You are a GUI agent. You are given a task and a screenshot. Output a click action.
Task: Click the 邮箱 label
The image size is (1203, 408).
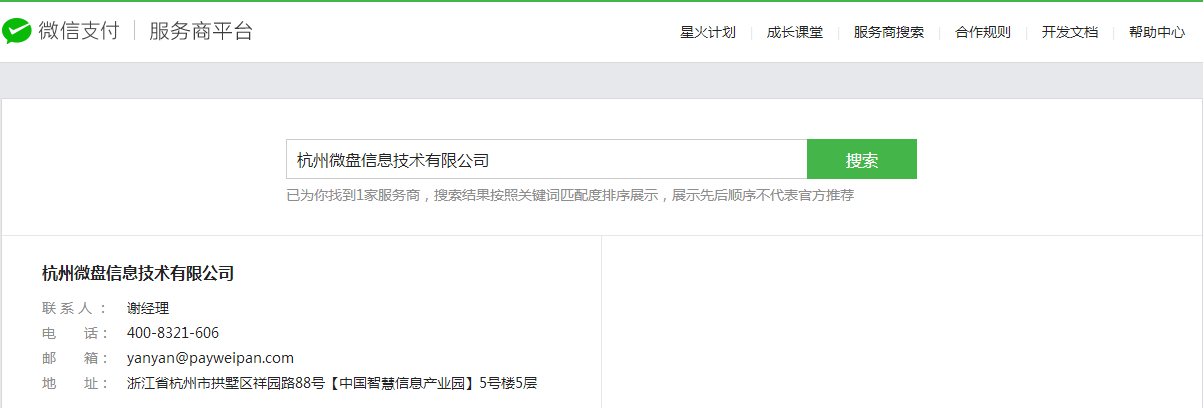pos(75,358)
